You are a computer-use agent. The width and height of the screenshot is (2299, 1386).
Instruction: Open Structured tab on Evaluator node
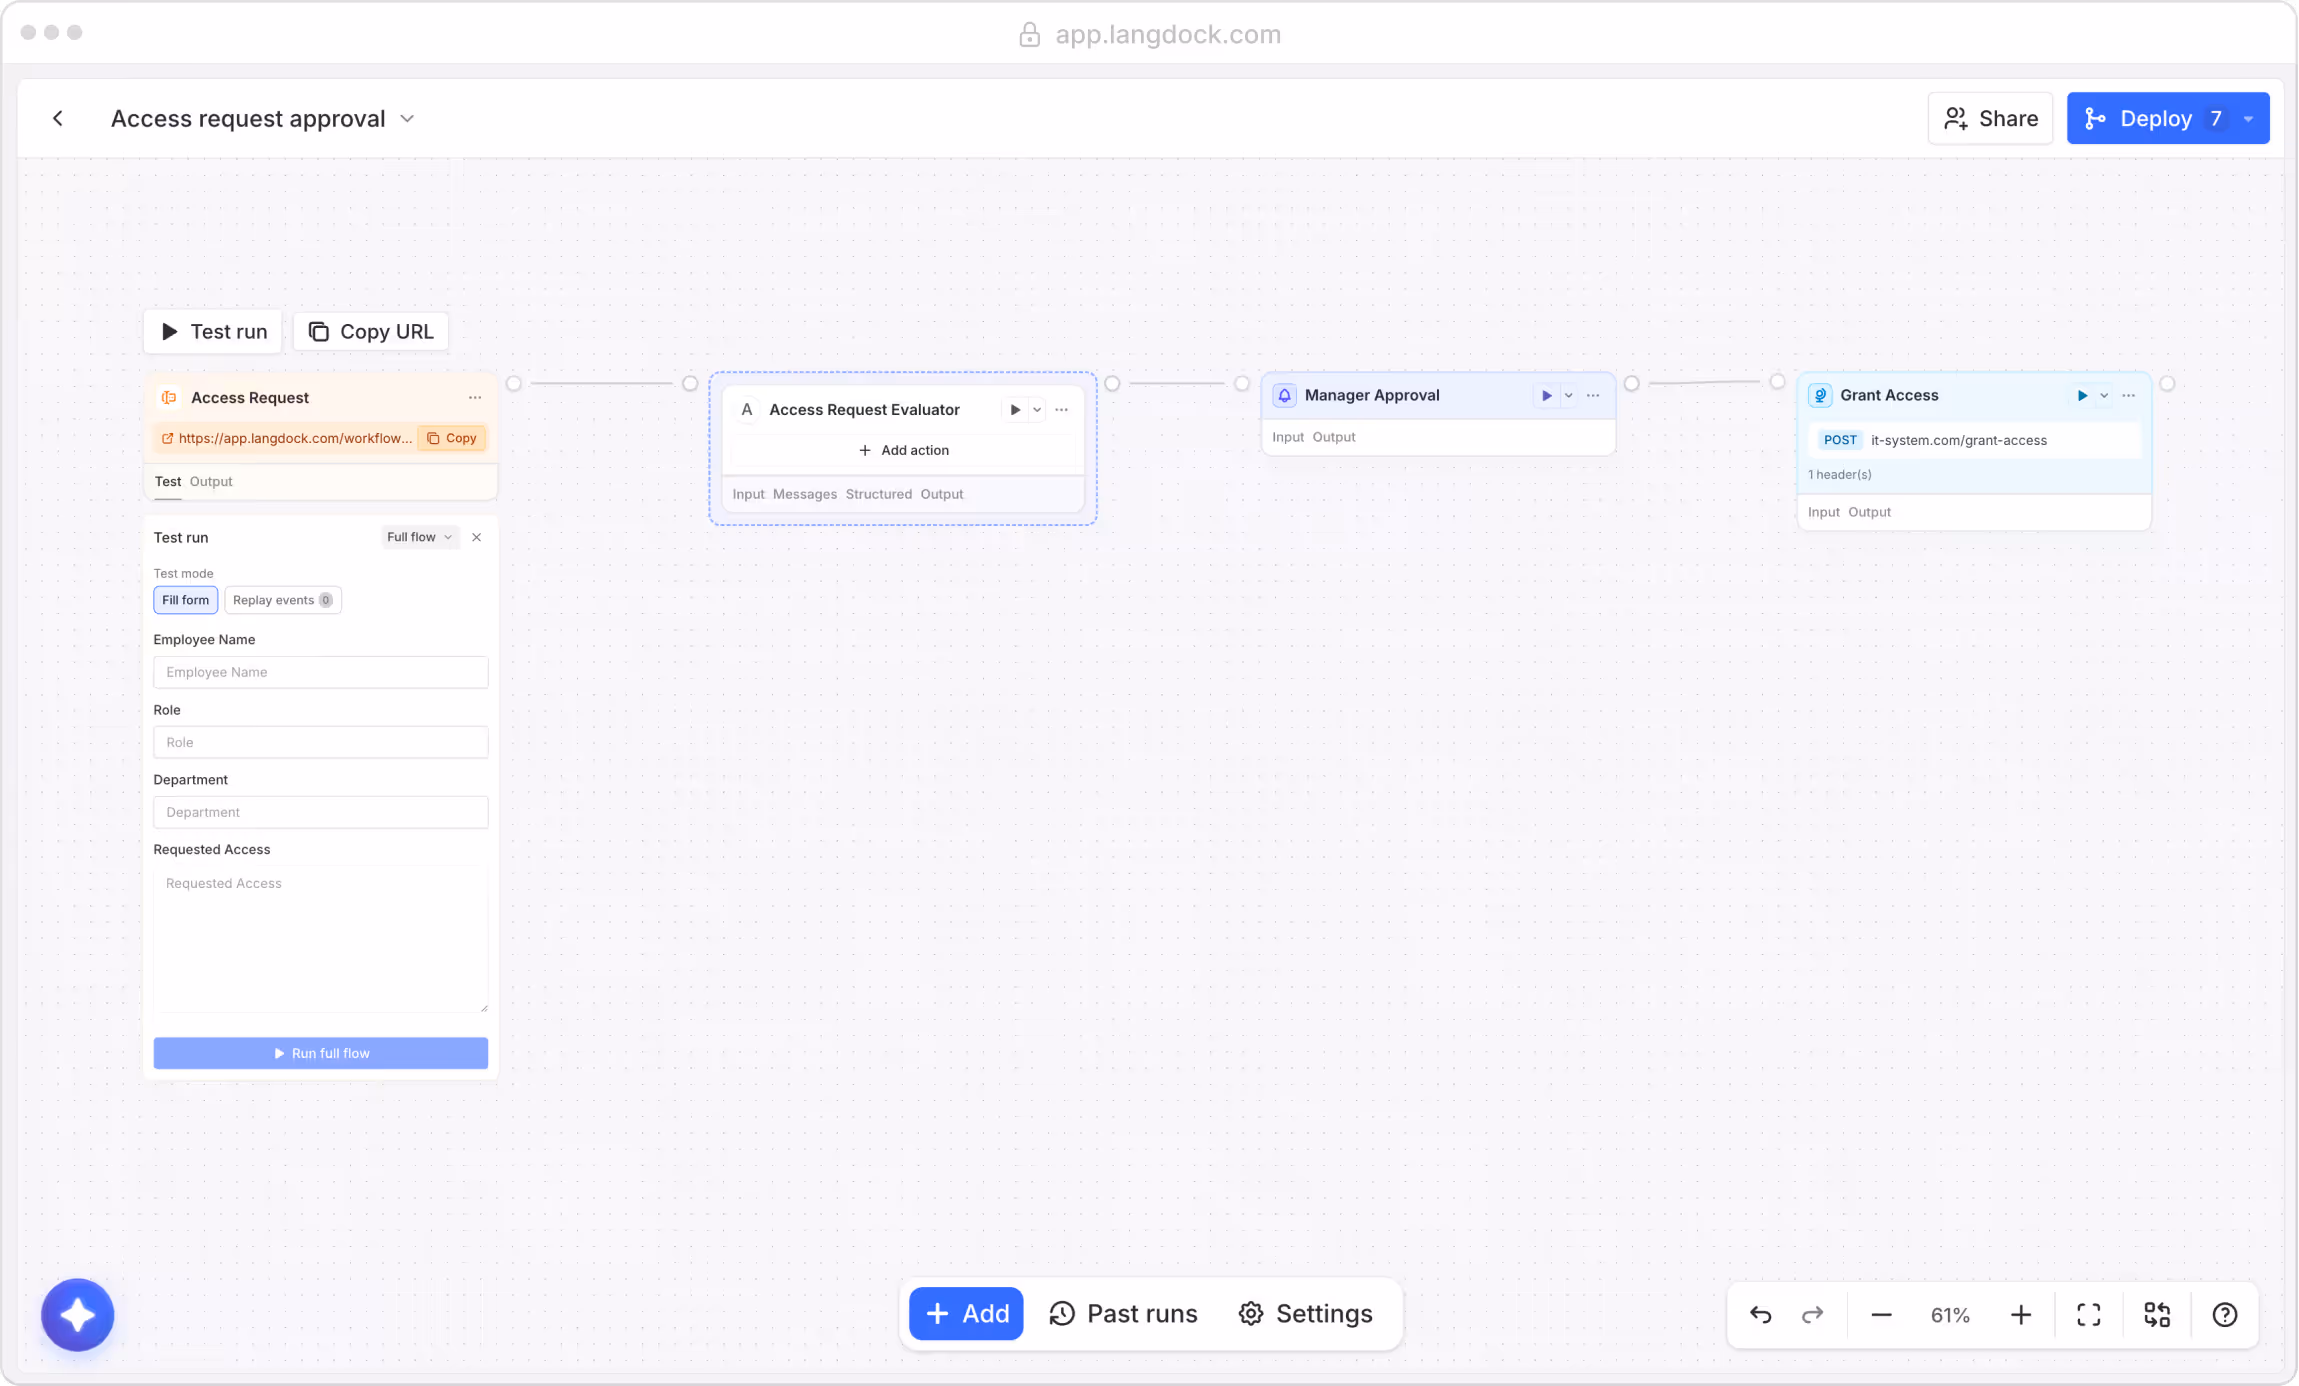878,494
